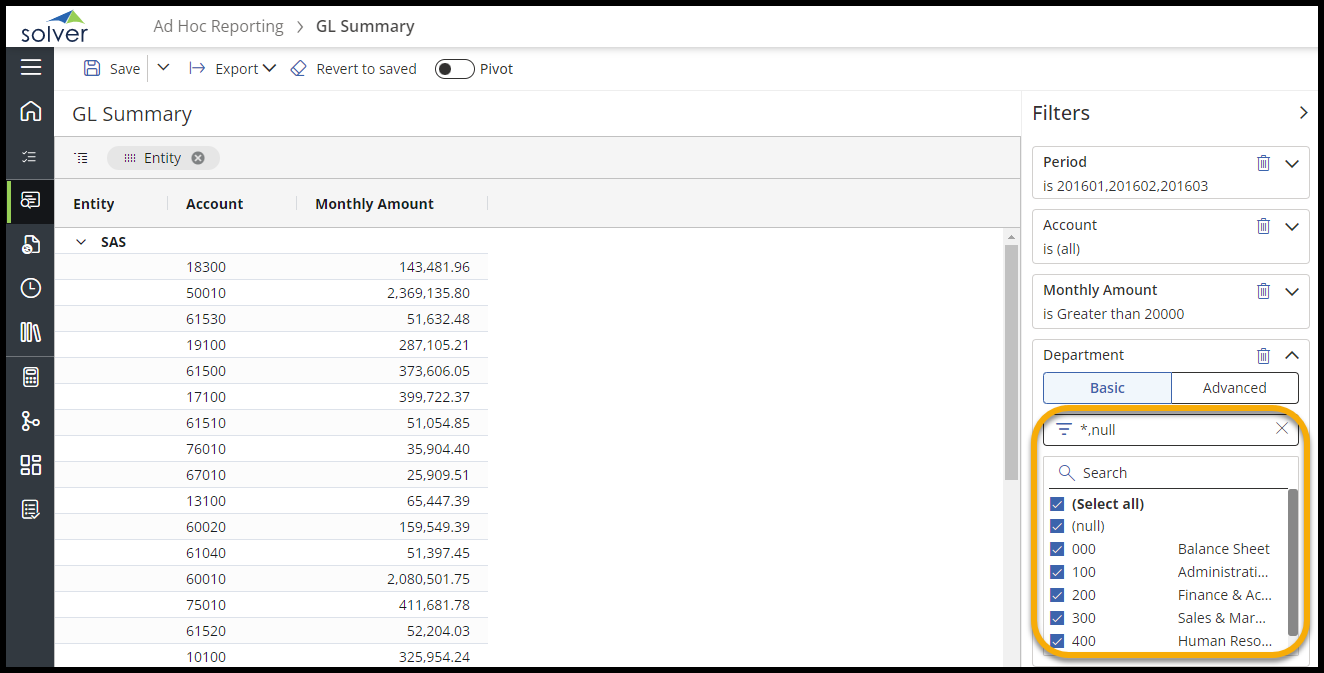Select the Basic filter tab

point(1107,388)
